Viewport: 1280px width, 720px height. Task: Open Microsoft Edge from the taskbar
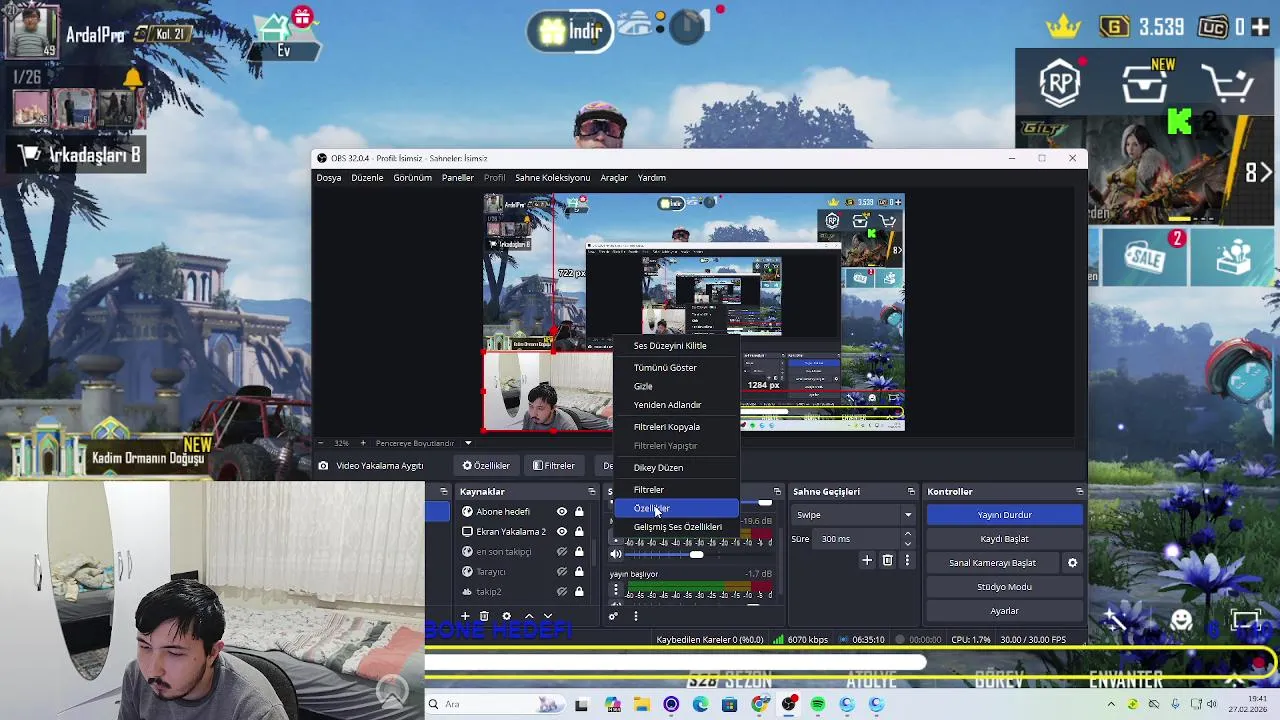pyautogui.click(x=700, y=705)
